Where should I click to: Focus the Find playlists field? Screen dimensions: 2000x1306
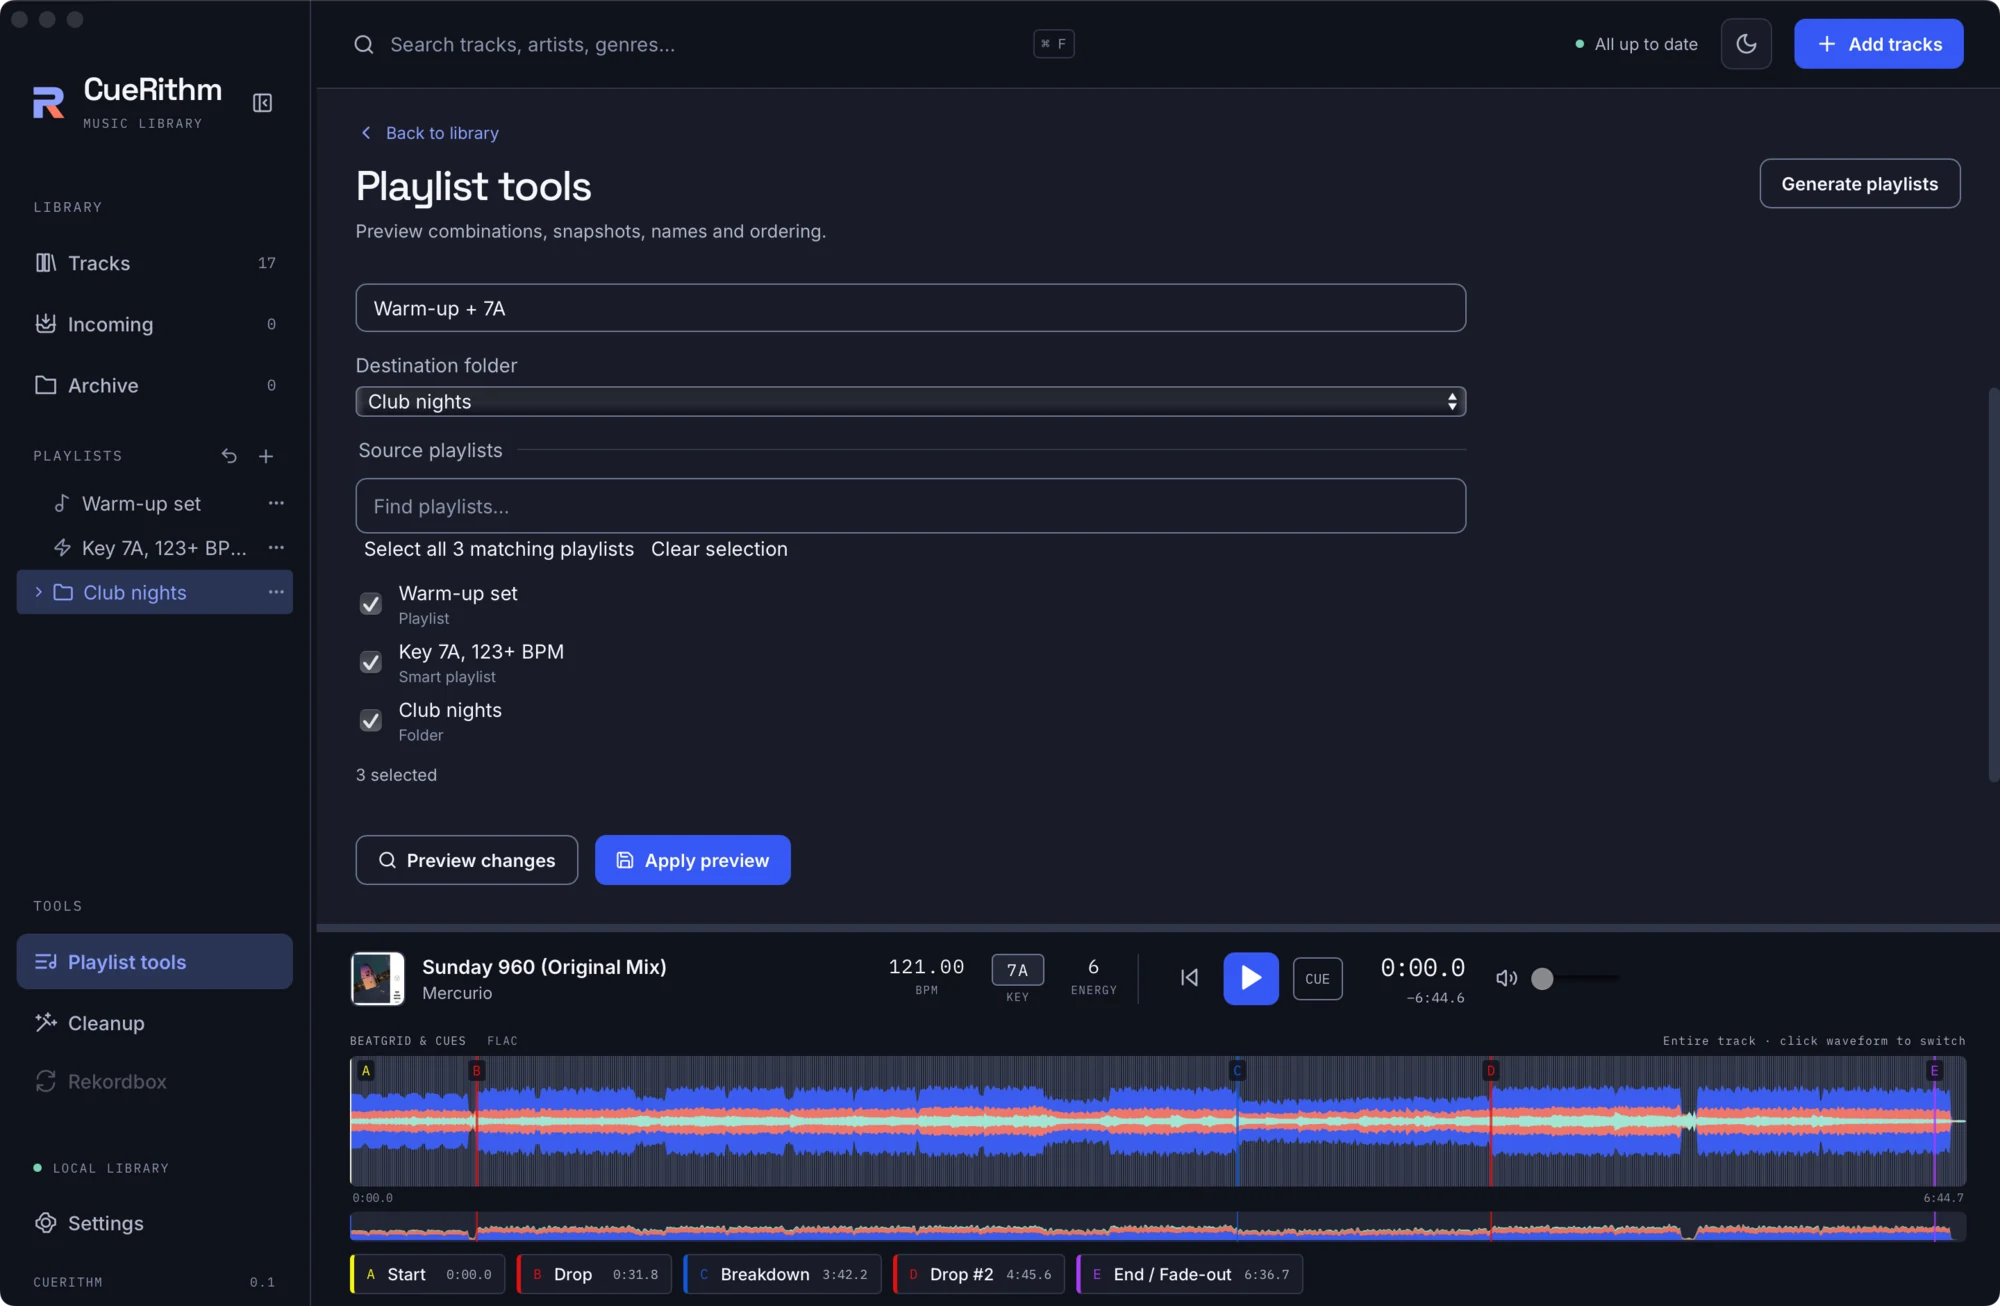point(911,506)
